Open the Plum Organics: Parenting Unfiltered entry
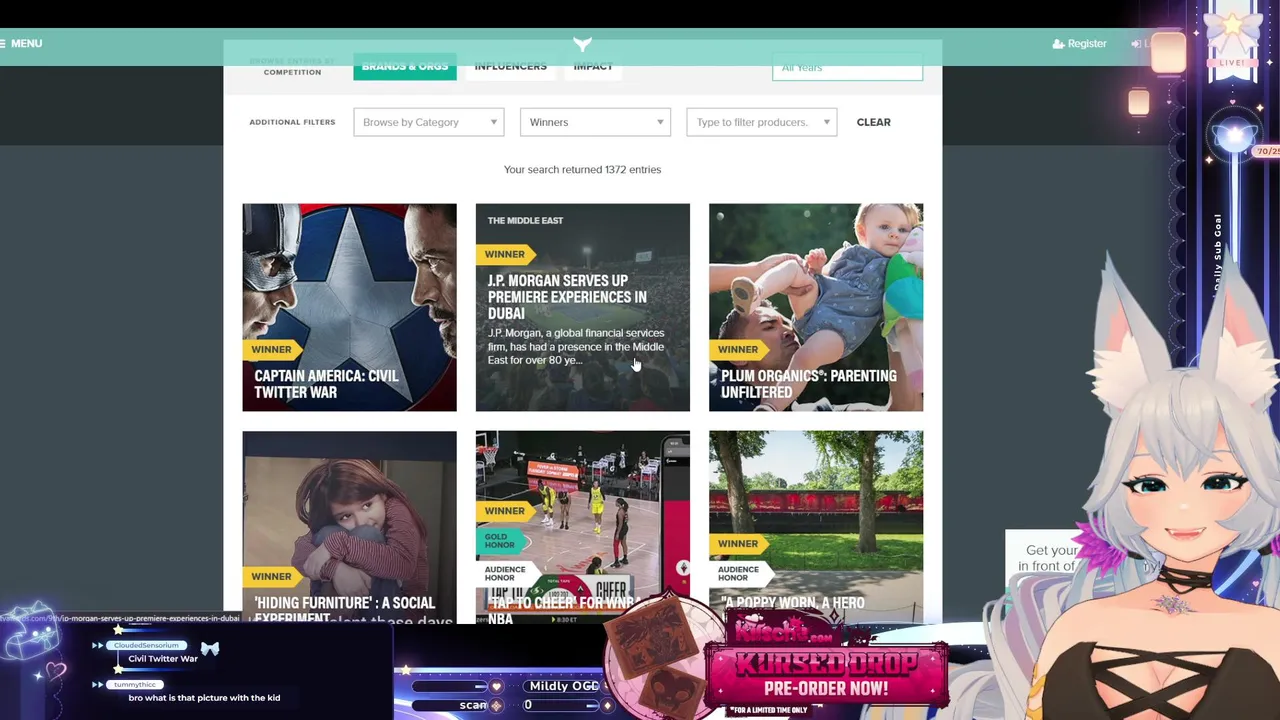 pos(816,307)
